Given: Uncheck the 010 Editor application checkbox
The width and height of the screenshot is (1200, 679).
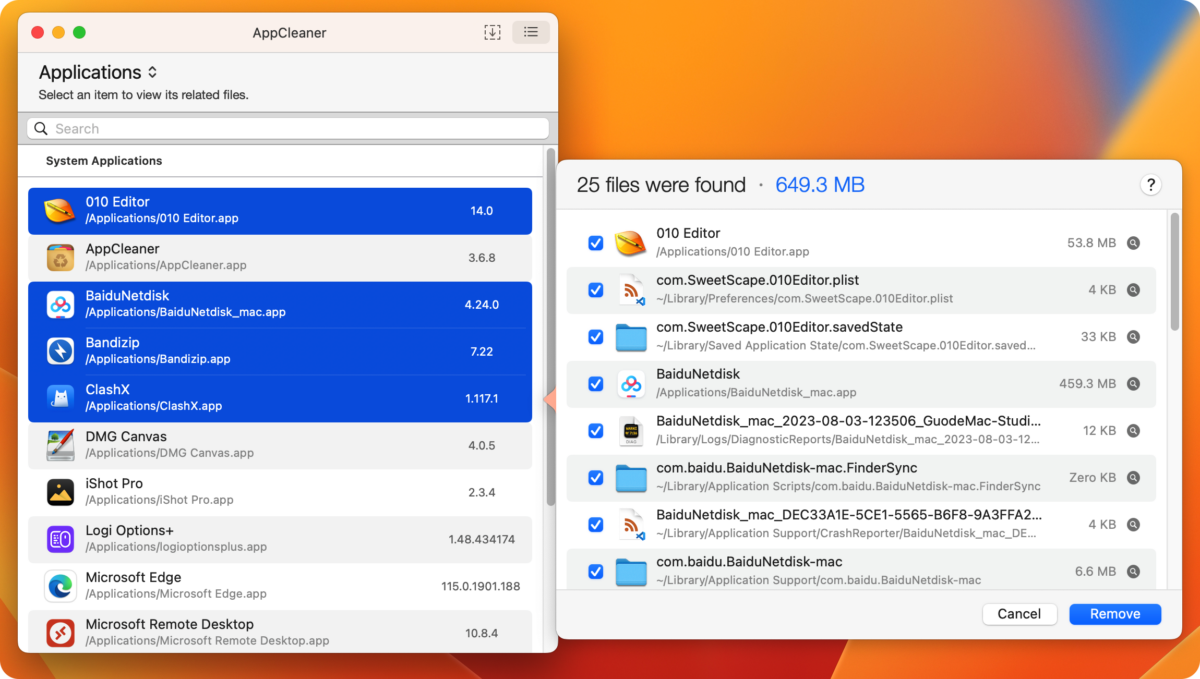Looking at the screenshot, I should click(596, 243).
